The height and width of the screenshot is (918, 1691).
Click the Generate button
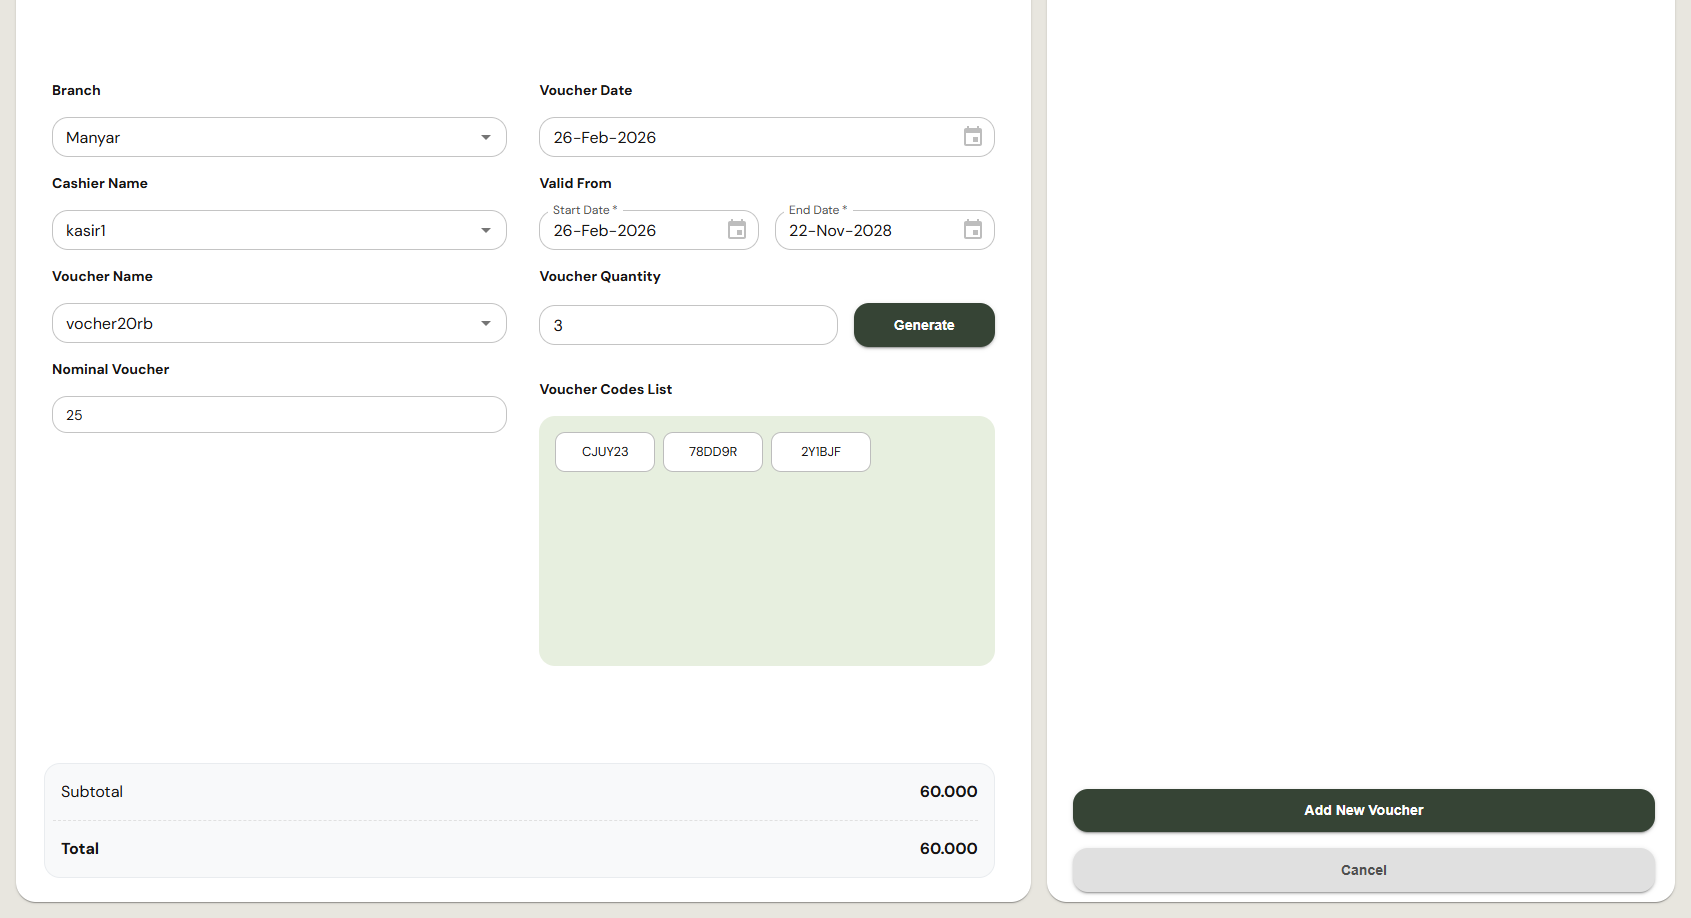tap(924, 325)
